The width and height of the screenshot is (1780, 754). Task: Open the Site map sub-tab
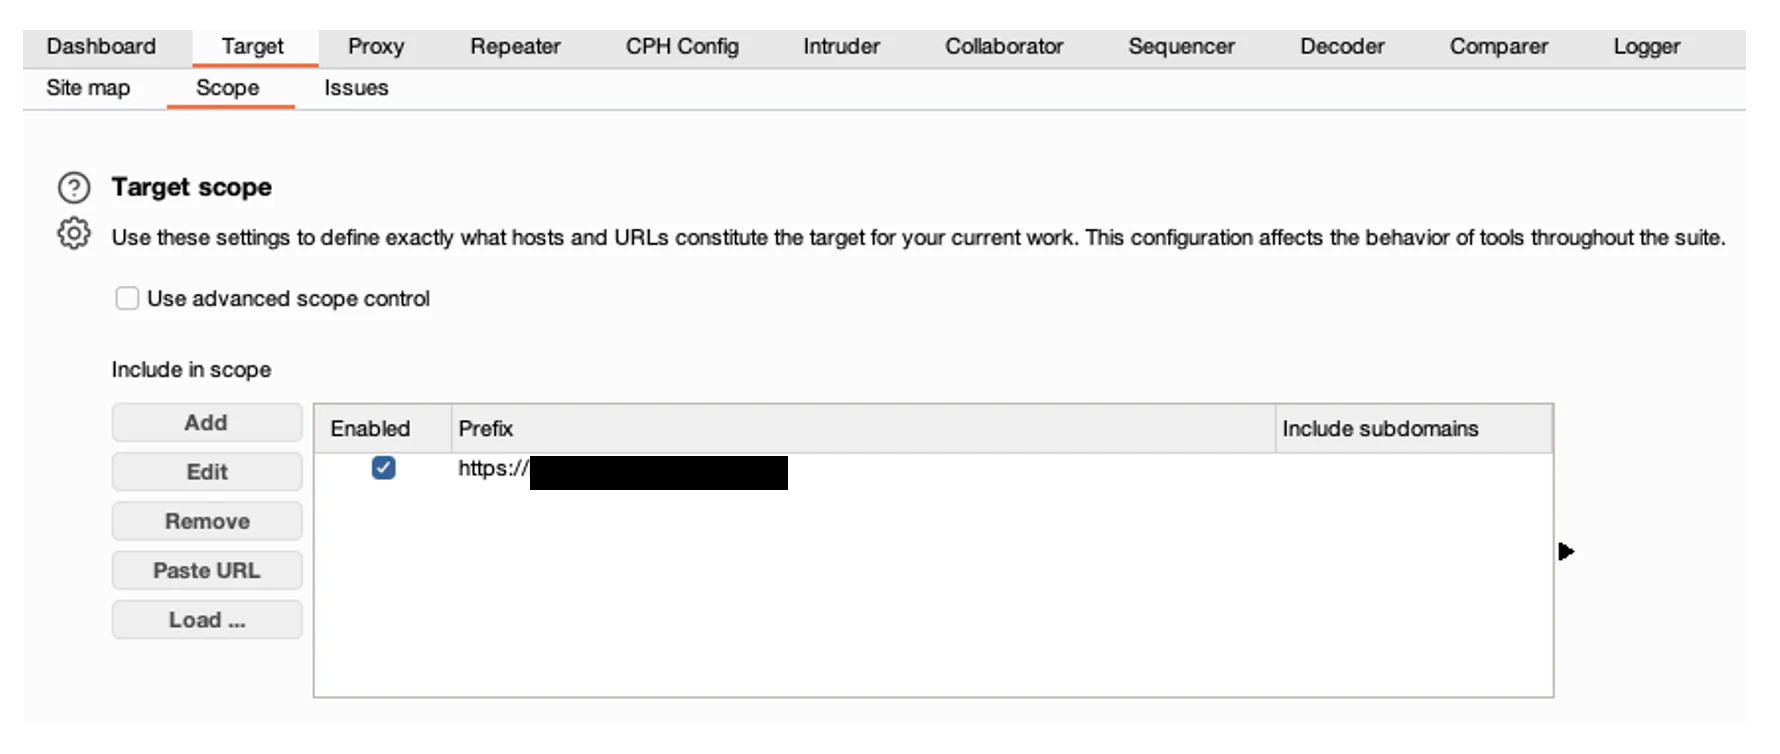coord(88,88)
